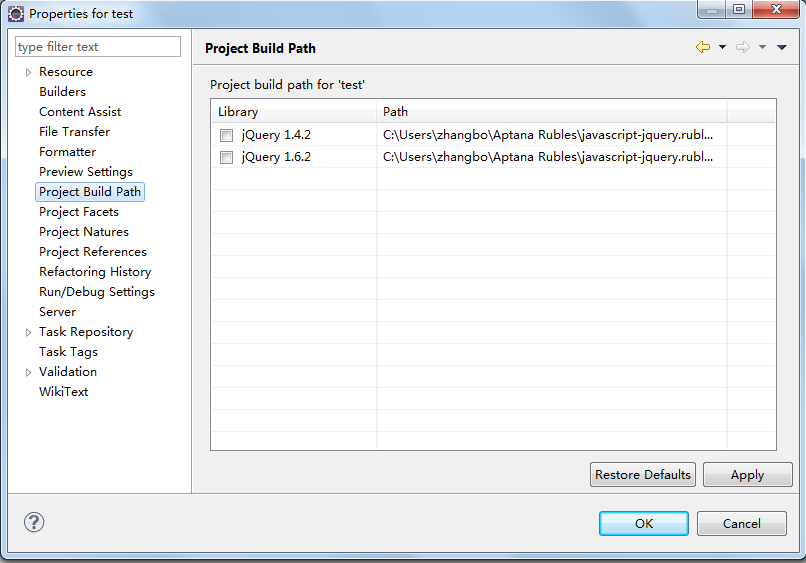This screenshot has height=563, width=806.
Task: Open Preview Settings page
Action: click(x=86, y=172)
